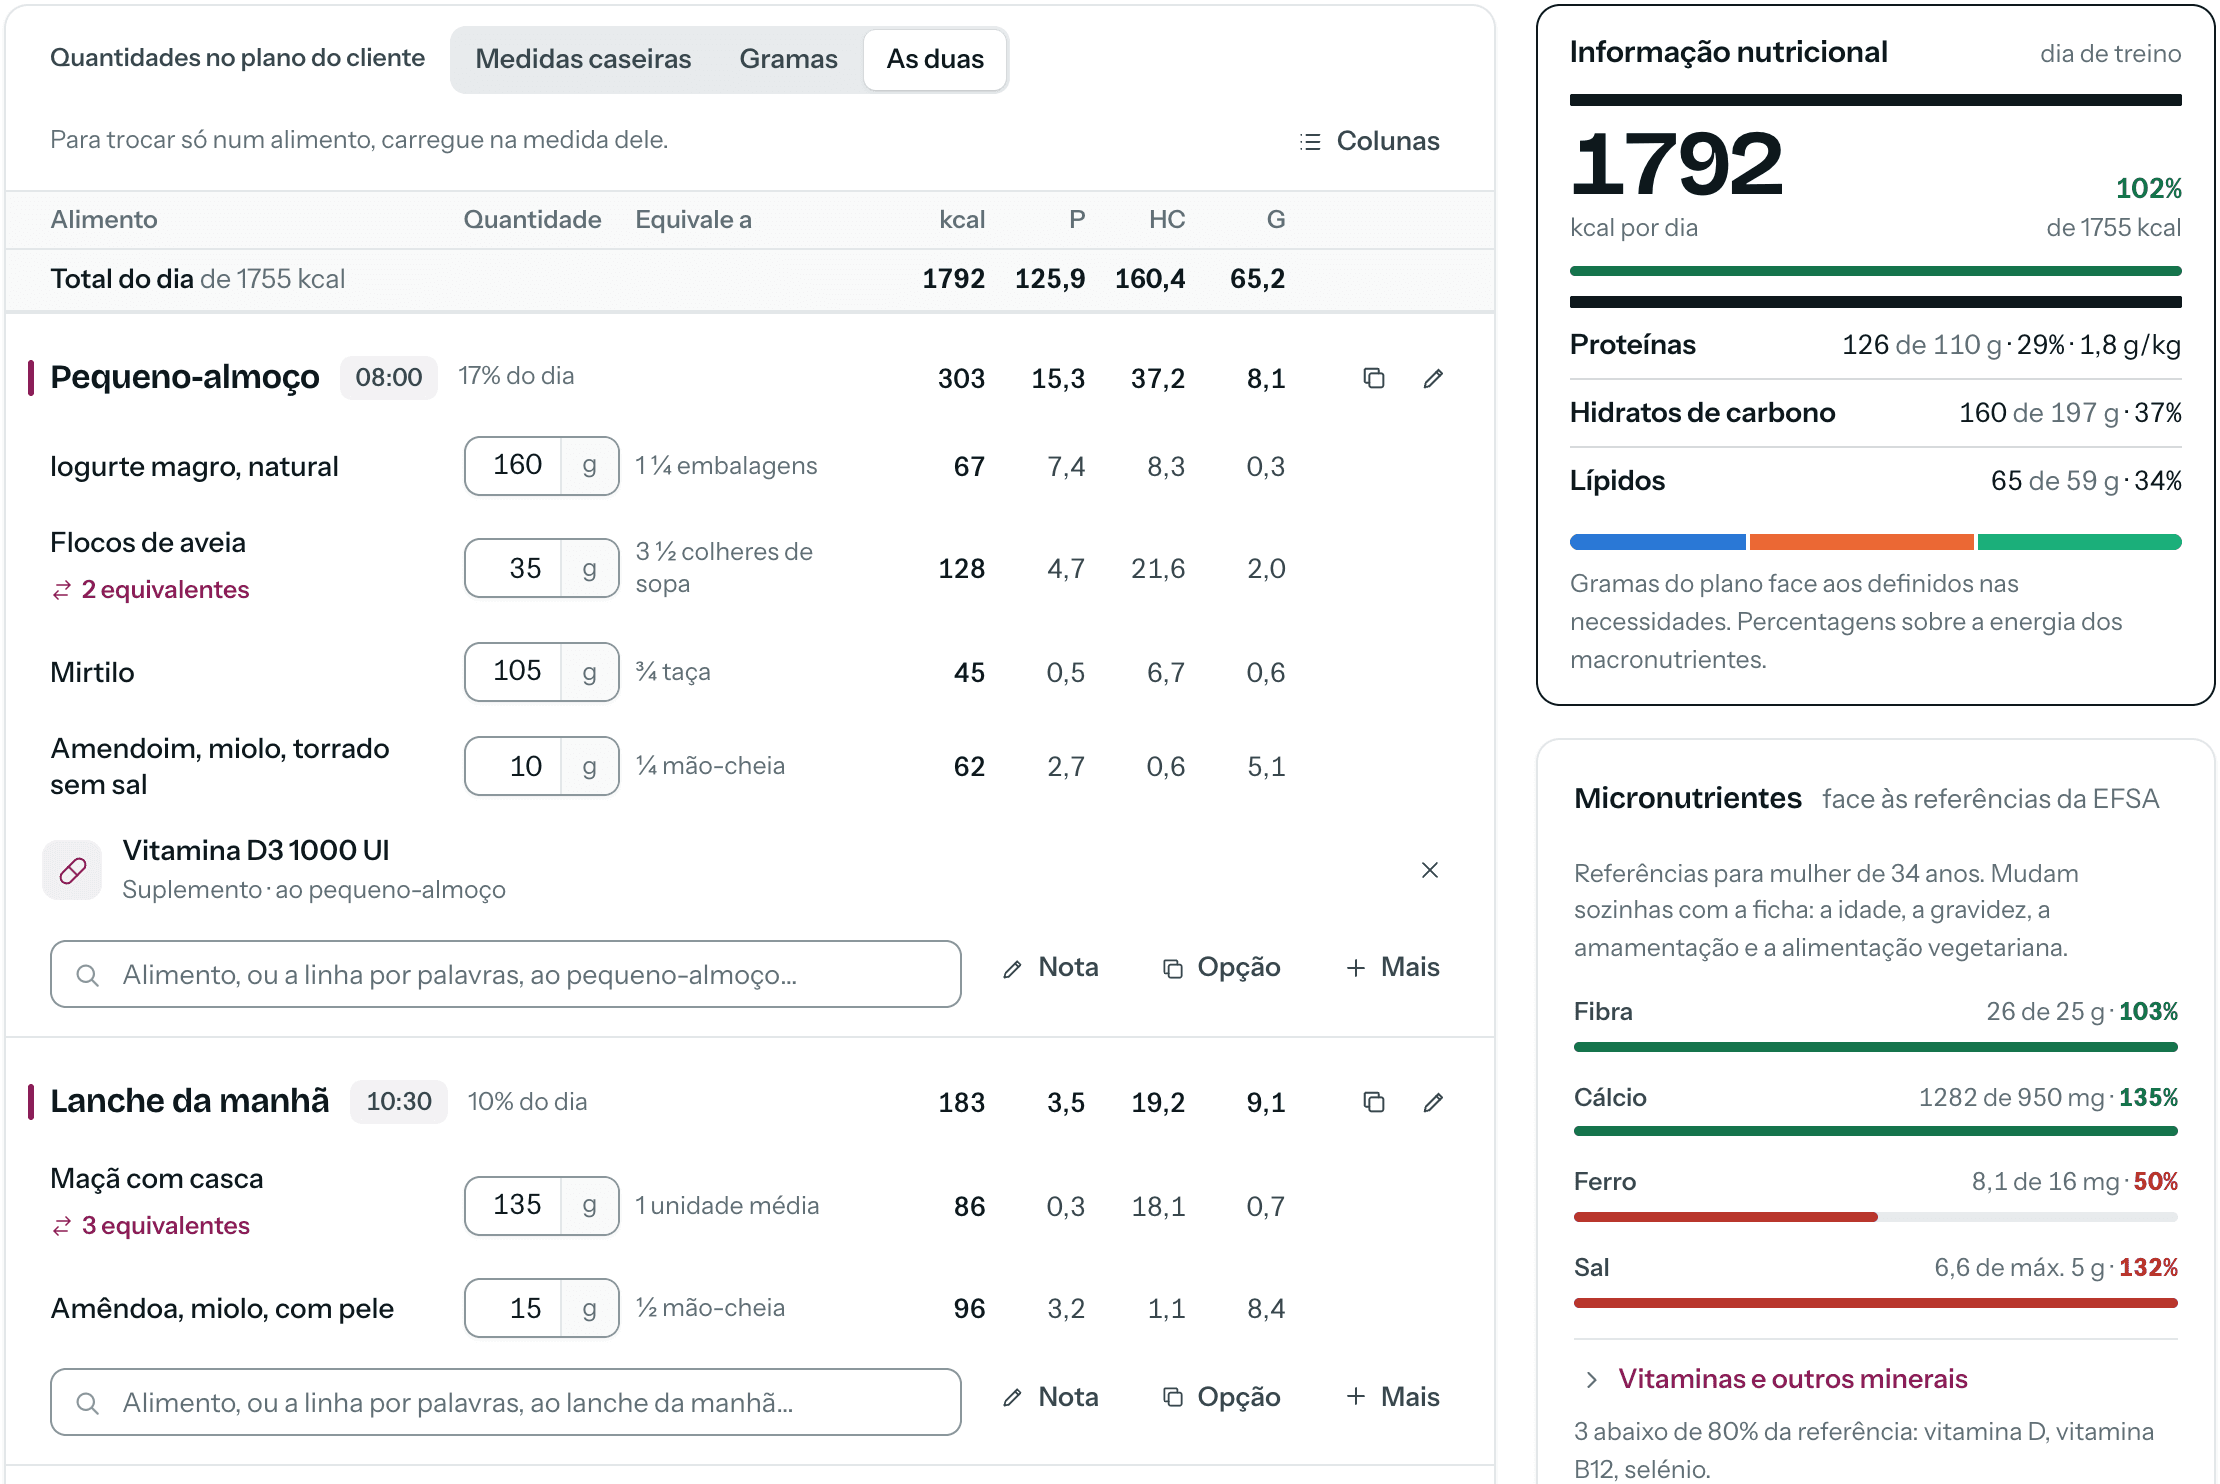The width and height of the screenshot is (2220, 1484).
Task: Edit Flocos de aveia quantity 35
Action: (514, 568)
